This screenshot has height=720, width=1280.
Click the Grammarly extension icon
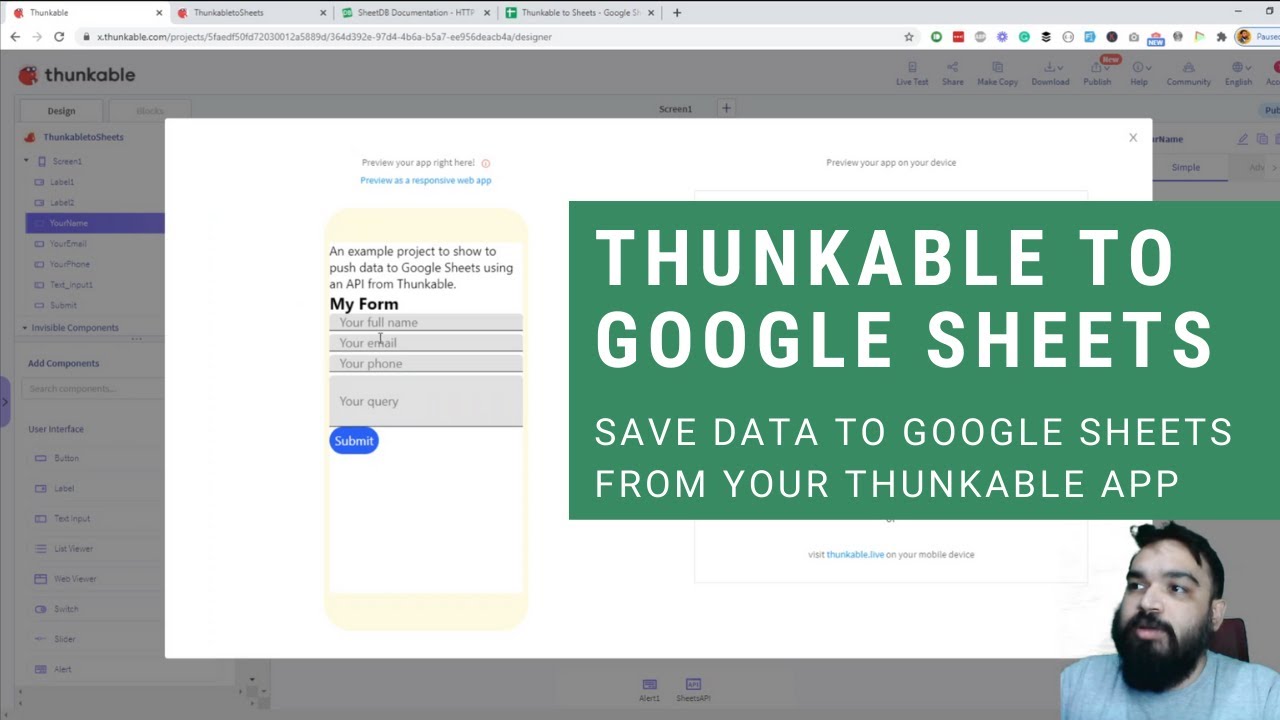coord(1024,37)
